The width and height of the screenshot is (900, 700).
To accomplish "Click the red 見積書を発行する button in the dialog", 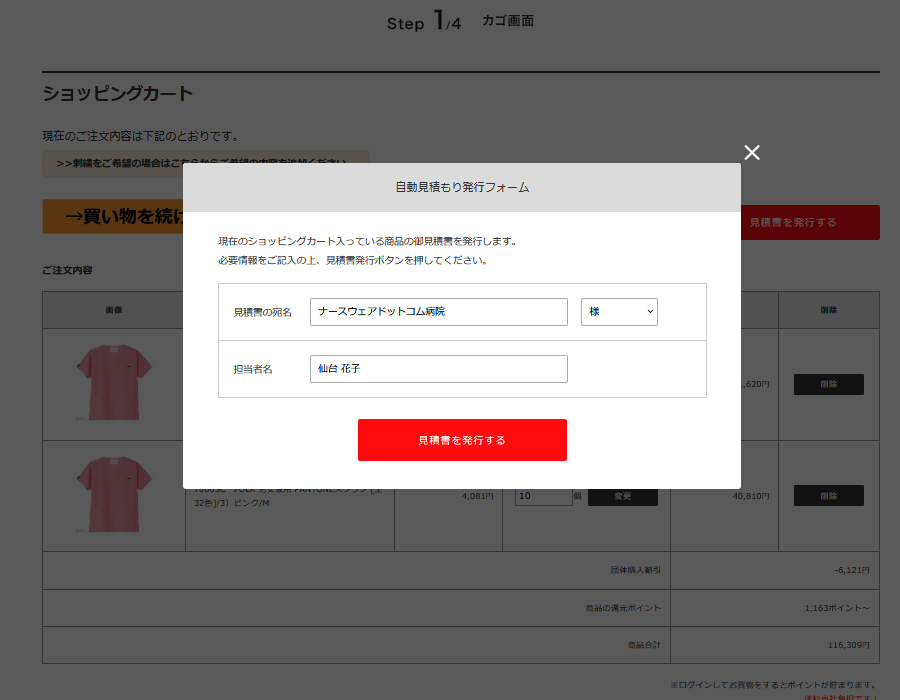I will (462, 440).
